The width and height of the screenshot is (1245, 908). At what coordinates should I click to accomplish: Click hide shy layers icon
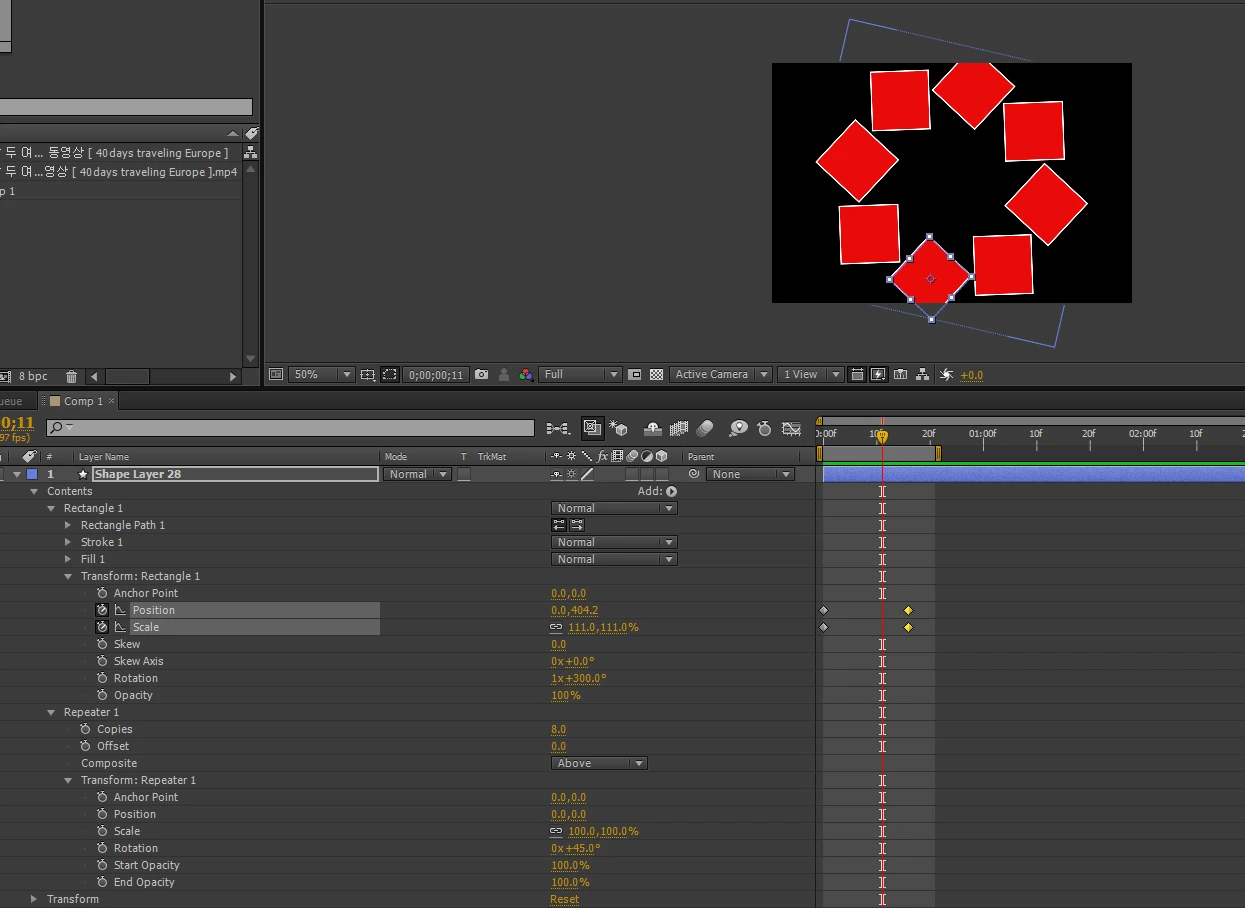pos(653,429)
